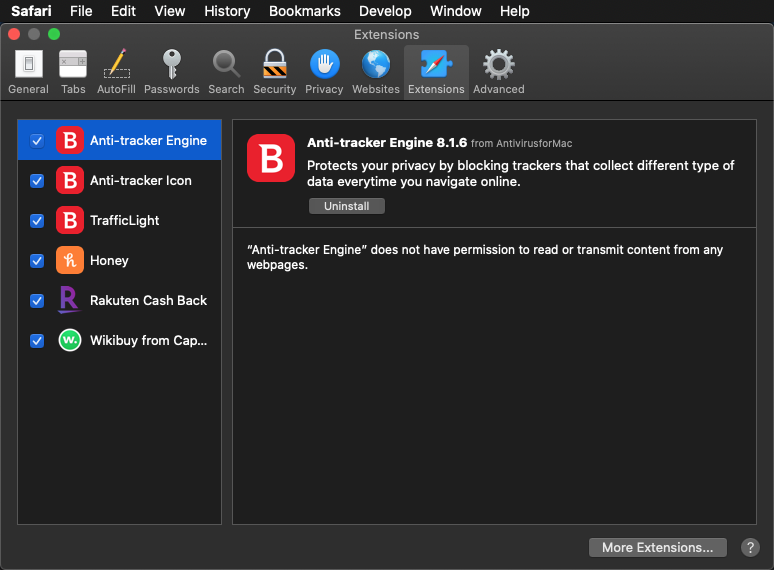Open the General preferences pane
The image size is (774, 570).
29,72
